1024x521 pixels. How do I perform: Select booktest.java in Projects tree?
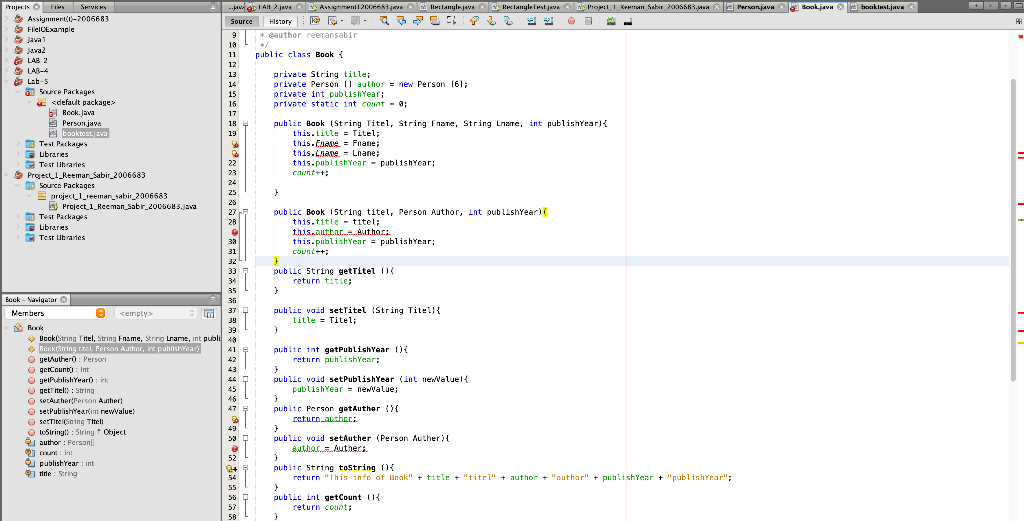coord(85,133)
